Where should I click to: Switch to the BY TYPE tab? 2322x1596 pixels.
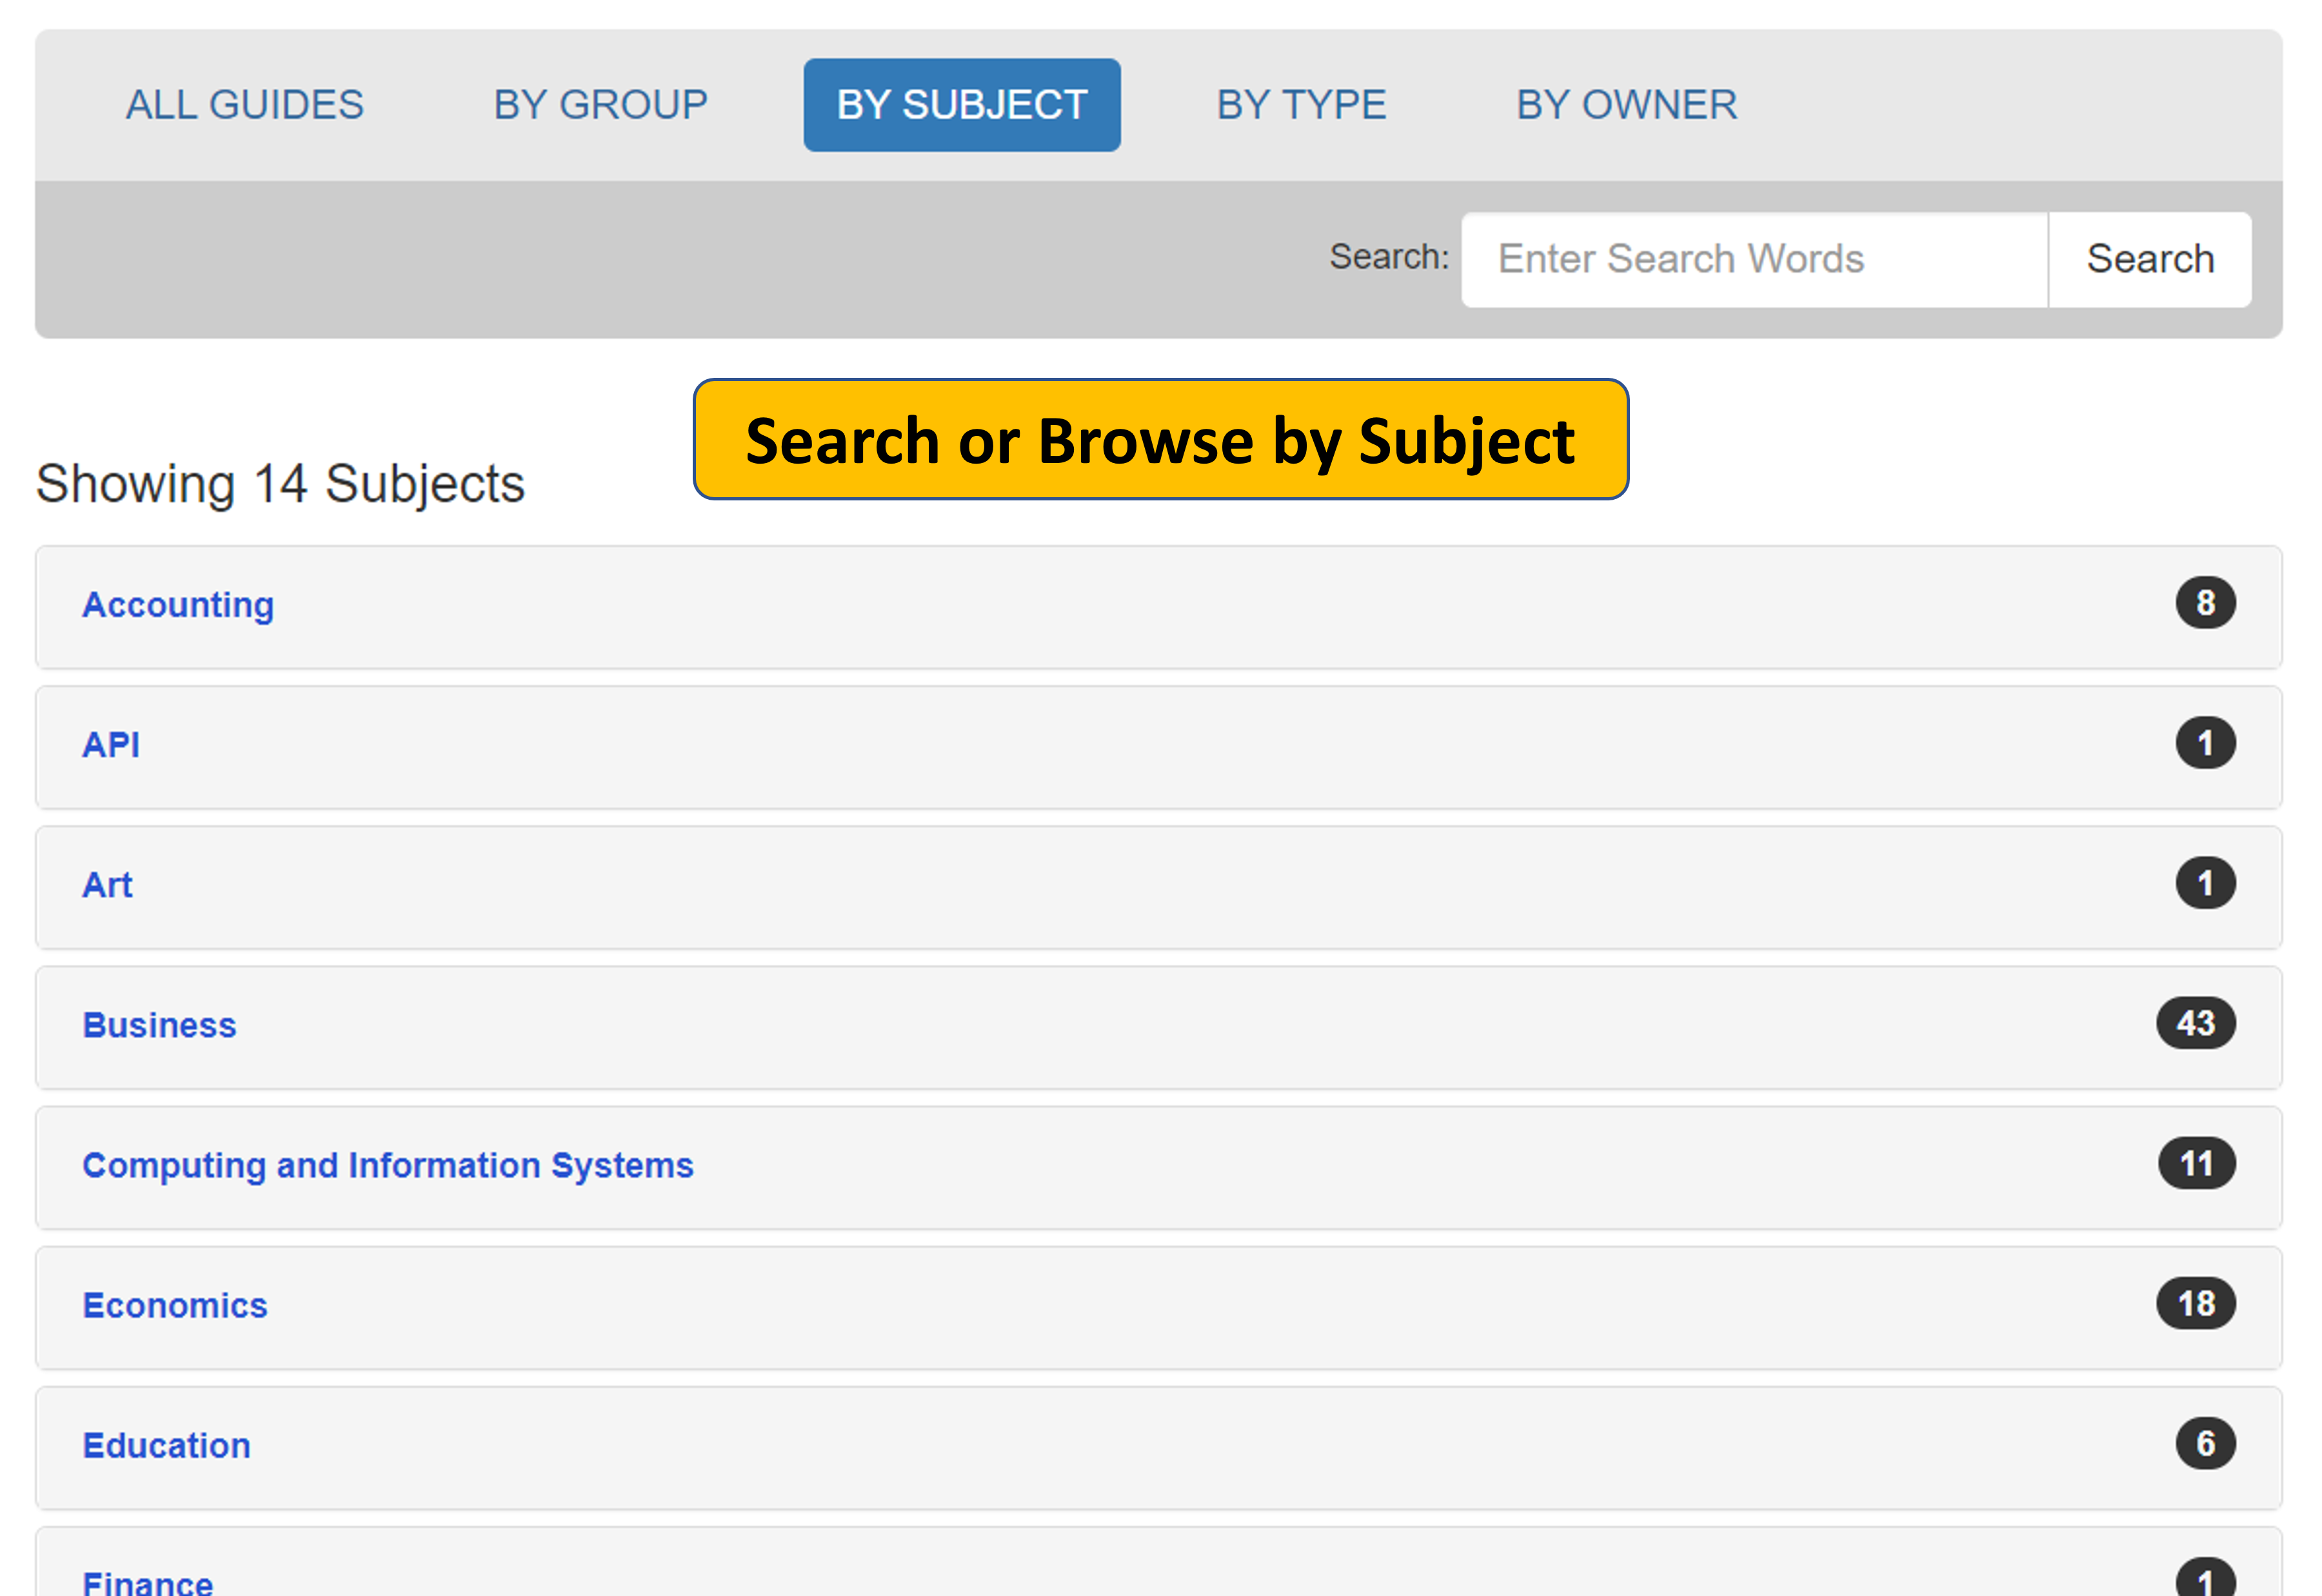click(x=1301, y=105)
